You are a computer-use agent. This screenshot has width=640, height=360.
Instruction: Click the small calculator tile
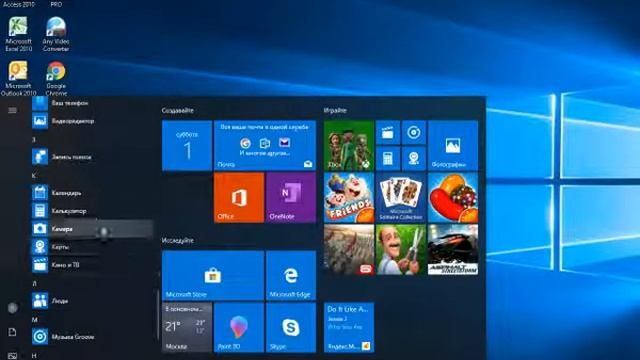[388, 158]
